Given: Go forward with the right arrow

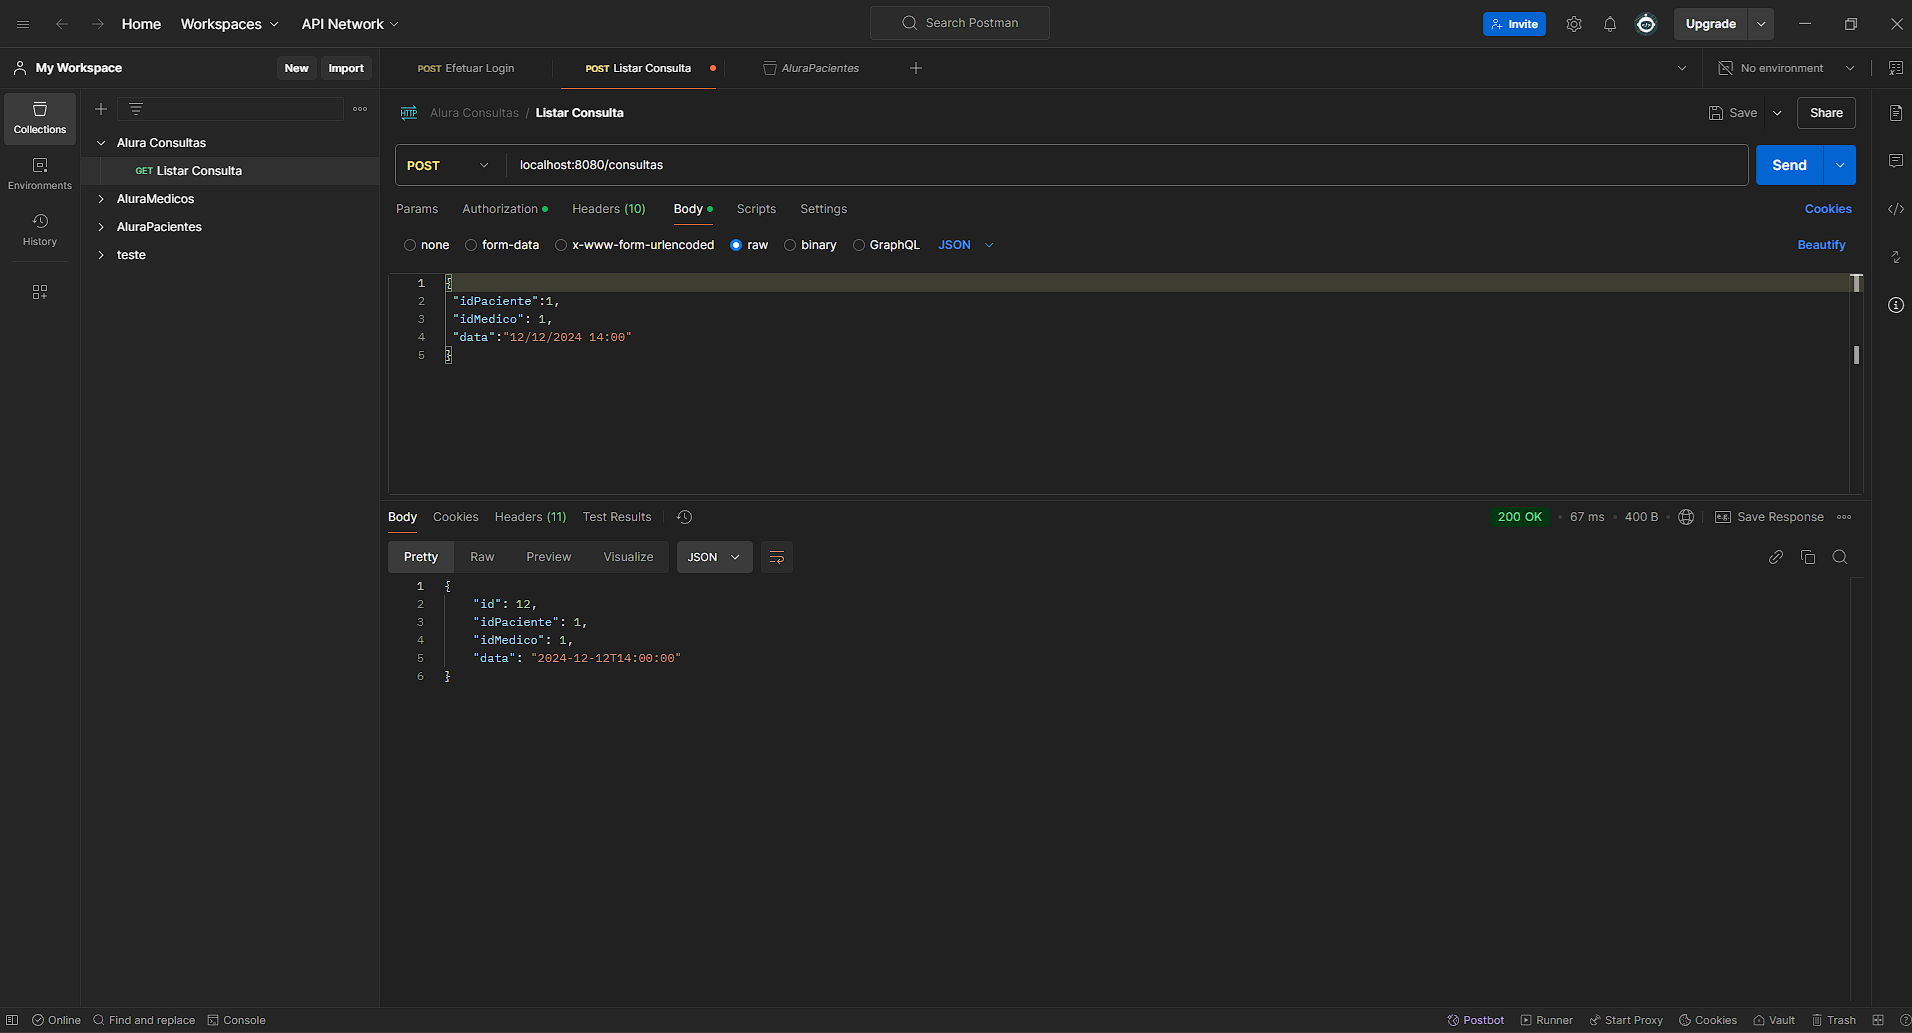Looking at the screenshot, I should point(98,24).
